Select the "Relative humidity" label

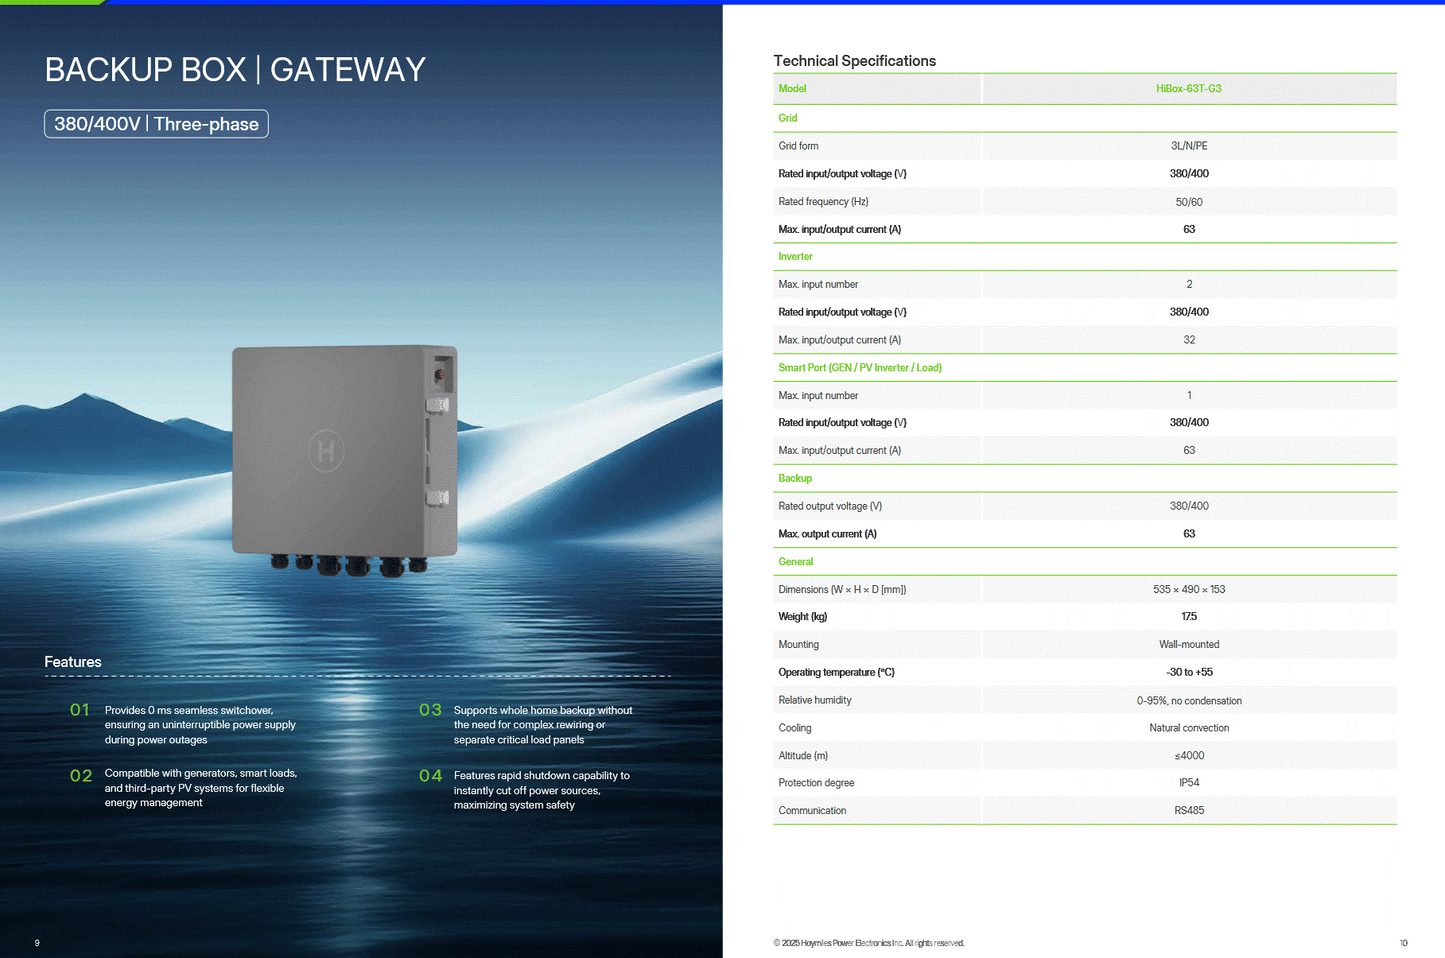pyautogui.click(x=815, y=701)
